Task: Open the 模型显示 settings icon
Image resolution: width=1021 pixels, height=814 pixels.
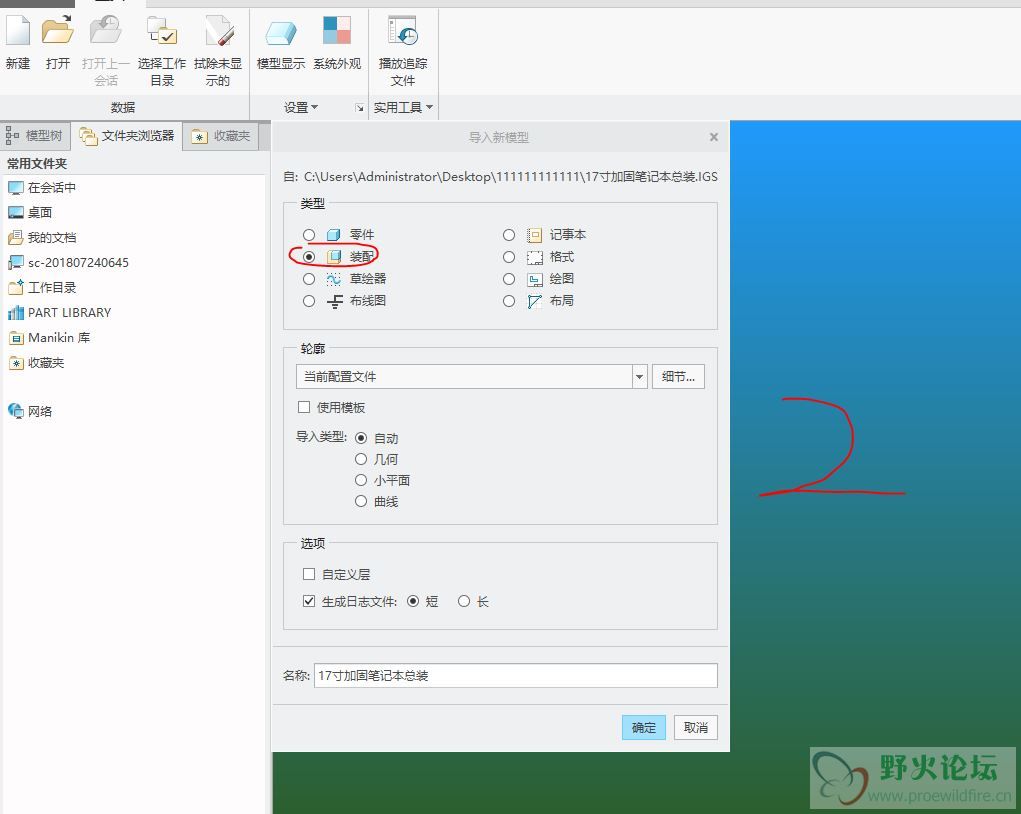Action: pyautogui.click(x=281, y=31)
